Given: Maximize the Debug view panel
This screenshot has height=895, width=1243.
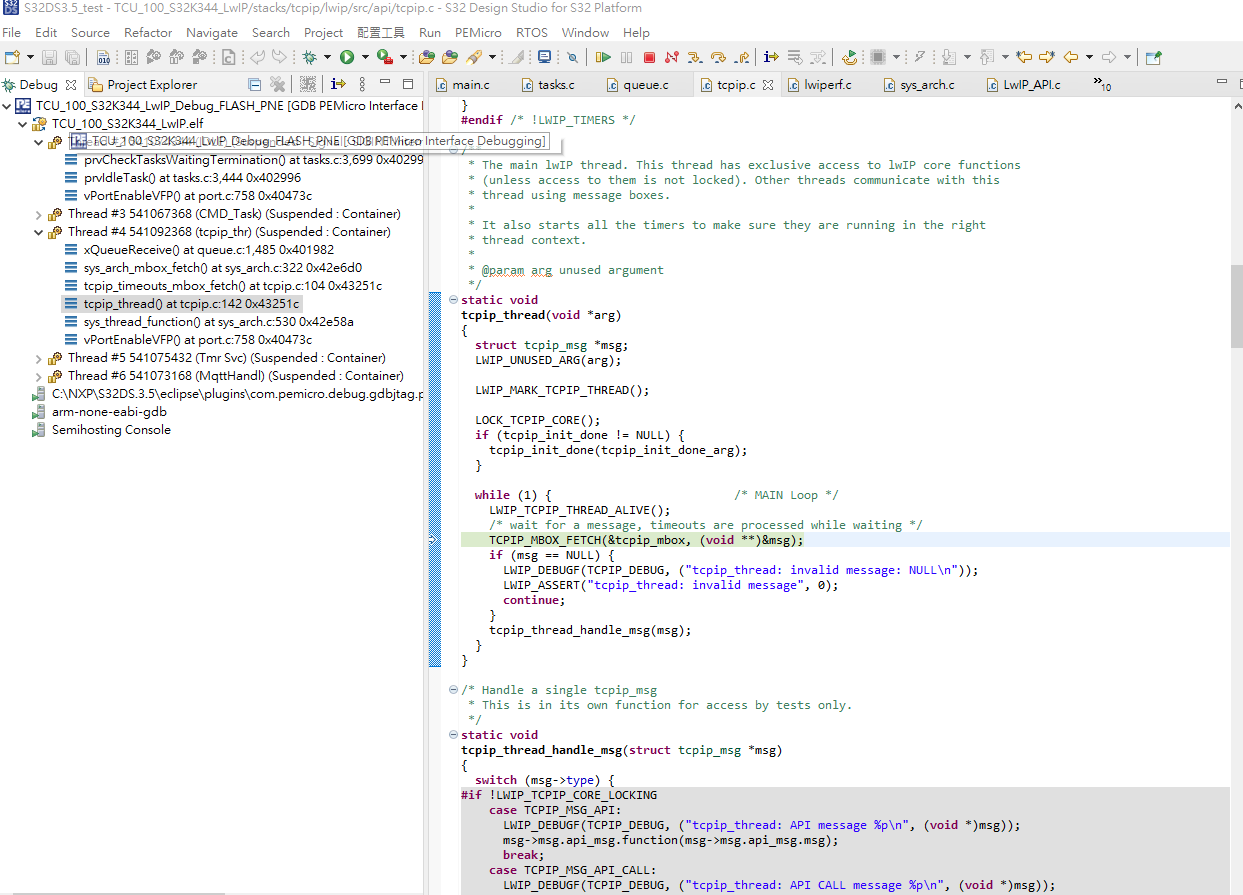Looking at the screenshot, I should 408,84.
